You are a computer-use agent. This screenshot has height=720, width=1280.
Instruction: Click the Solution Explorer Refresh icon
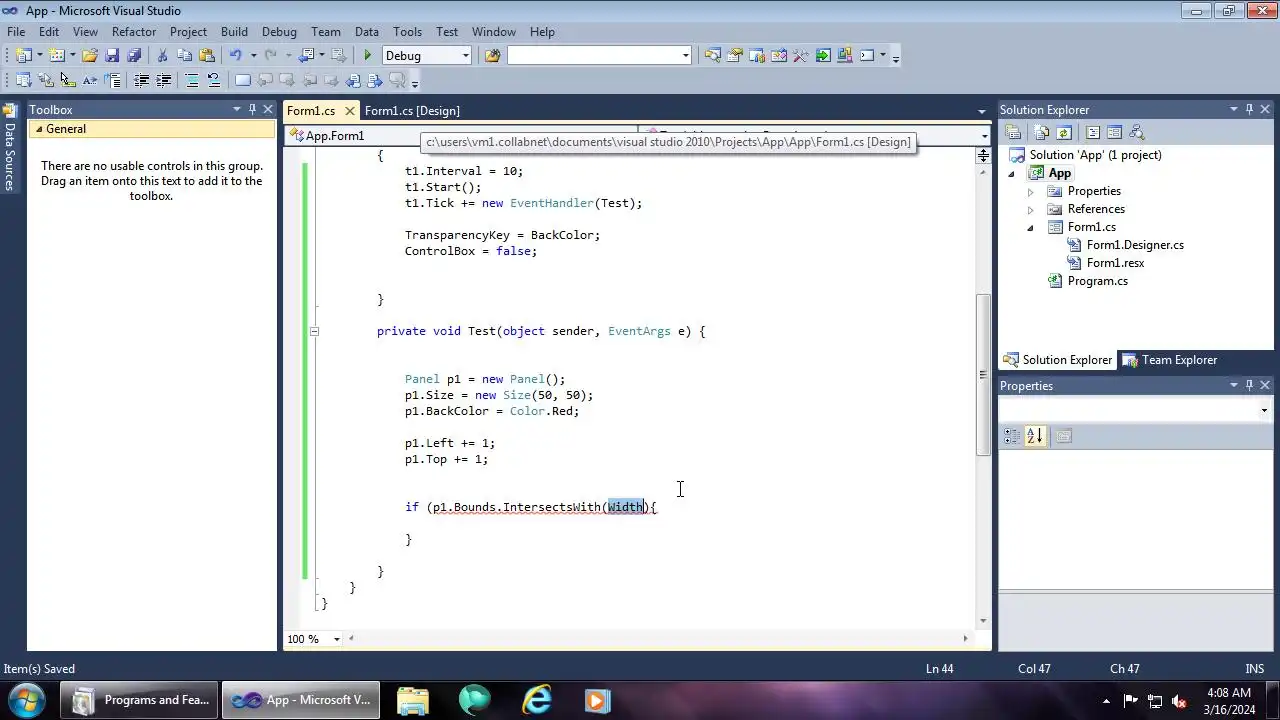(1064, 132)
